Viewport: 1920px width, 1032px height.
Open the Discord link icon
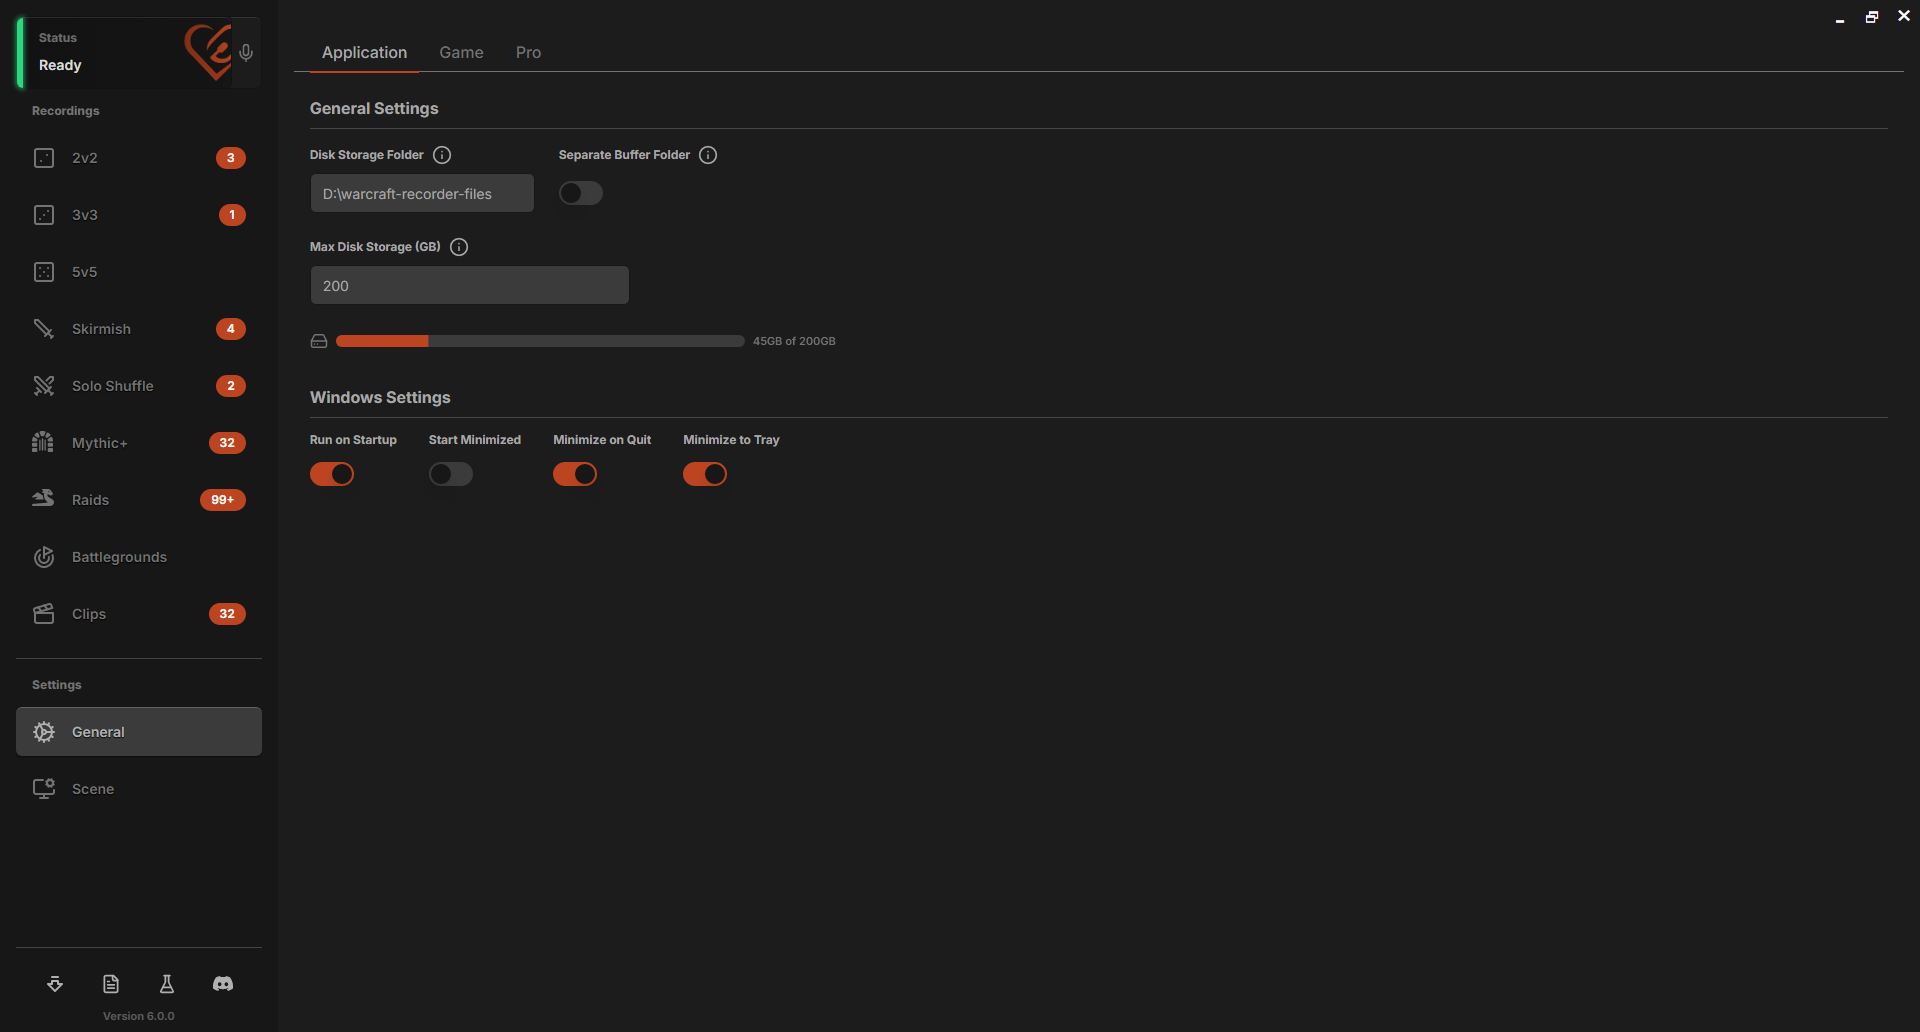pyautogui.click(x=223, y=984)
